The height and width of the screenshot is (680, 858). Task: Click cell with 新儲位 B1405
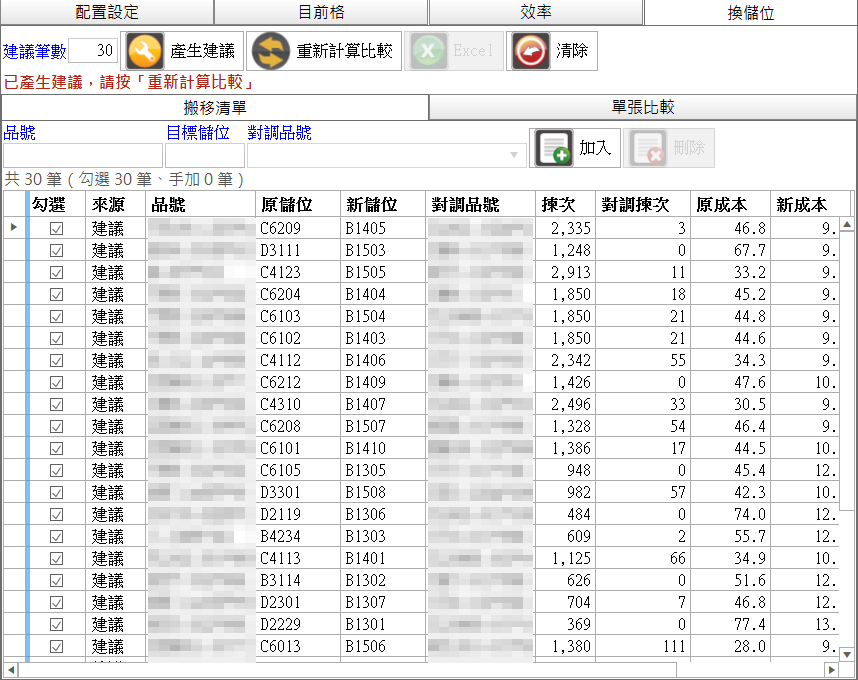383,228
